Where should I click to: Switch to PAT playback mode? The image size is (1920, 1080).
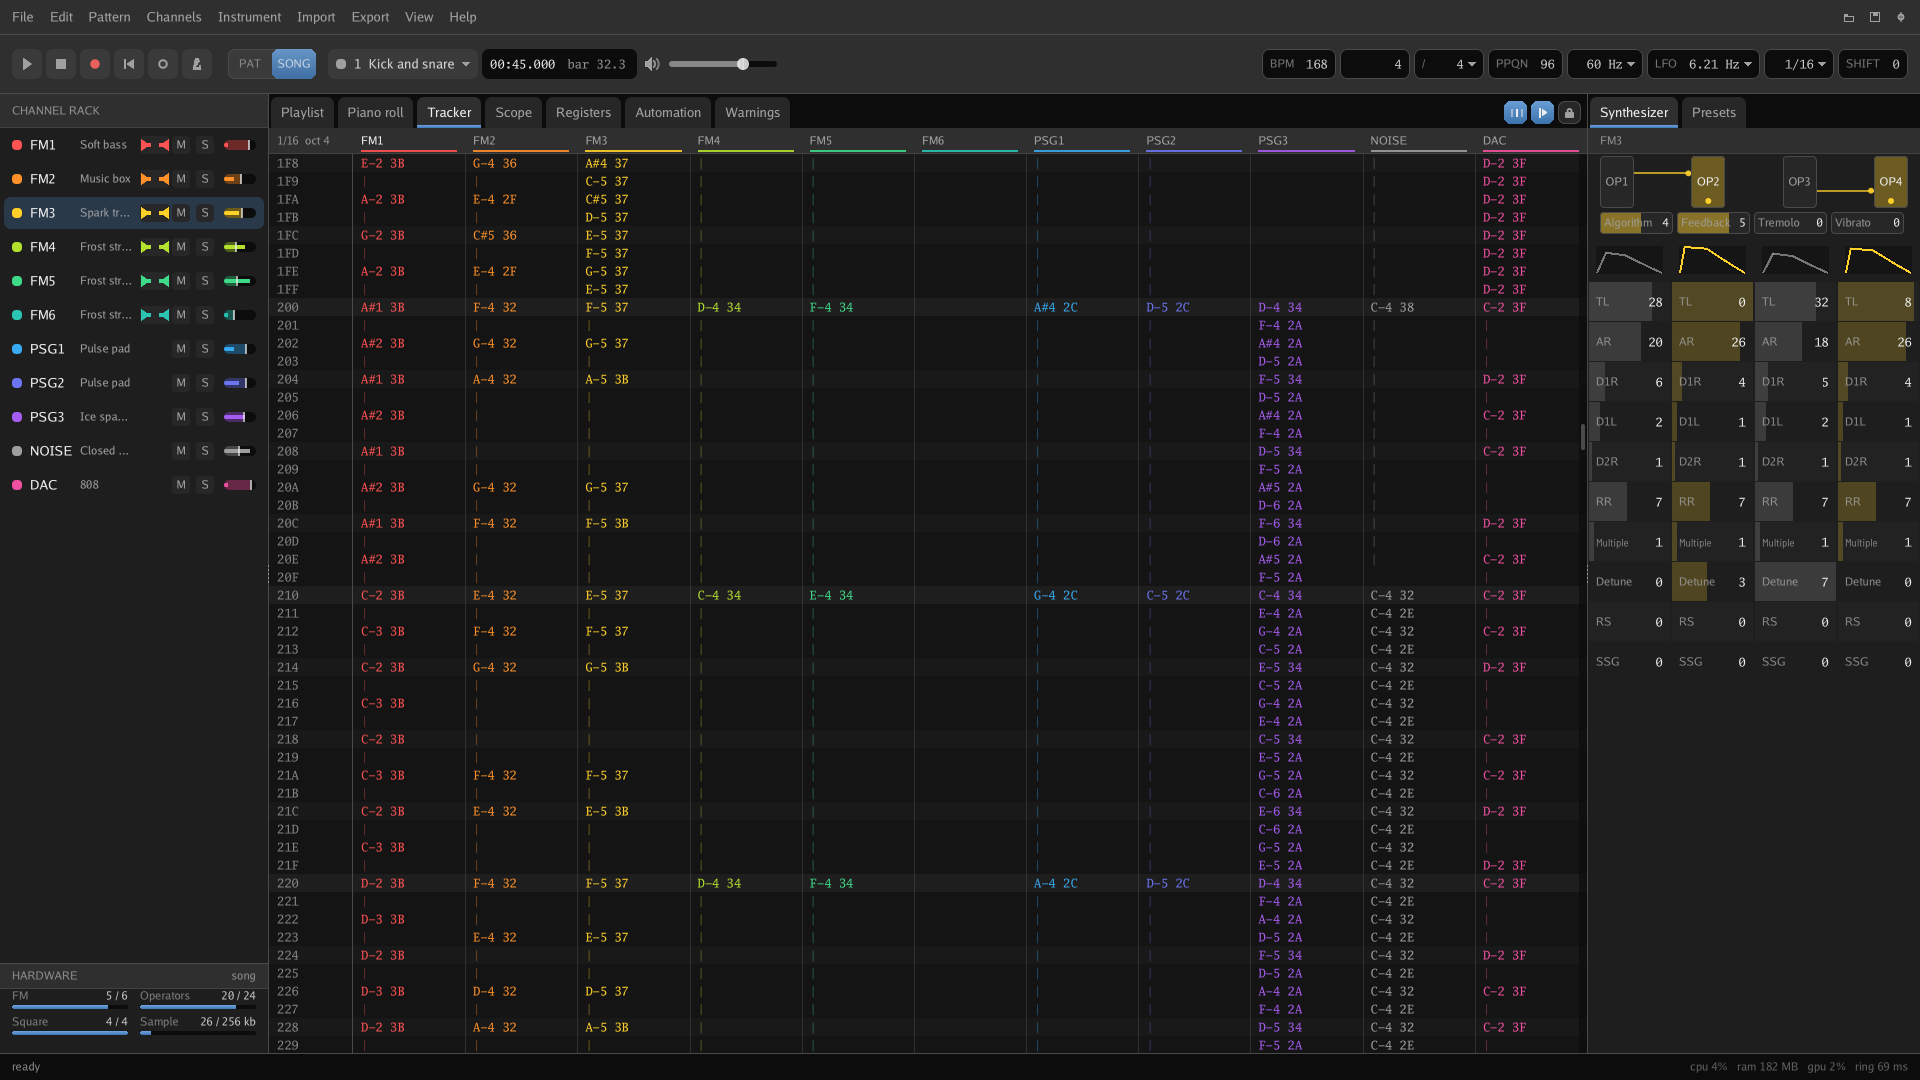tap(250, 64)
